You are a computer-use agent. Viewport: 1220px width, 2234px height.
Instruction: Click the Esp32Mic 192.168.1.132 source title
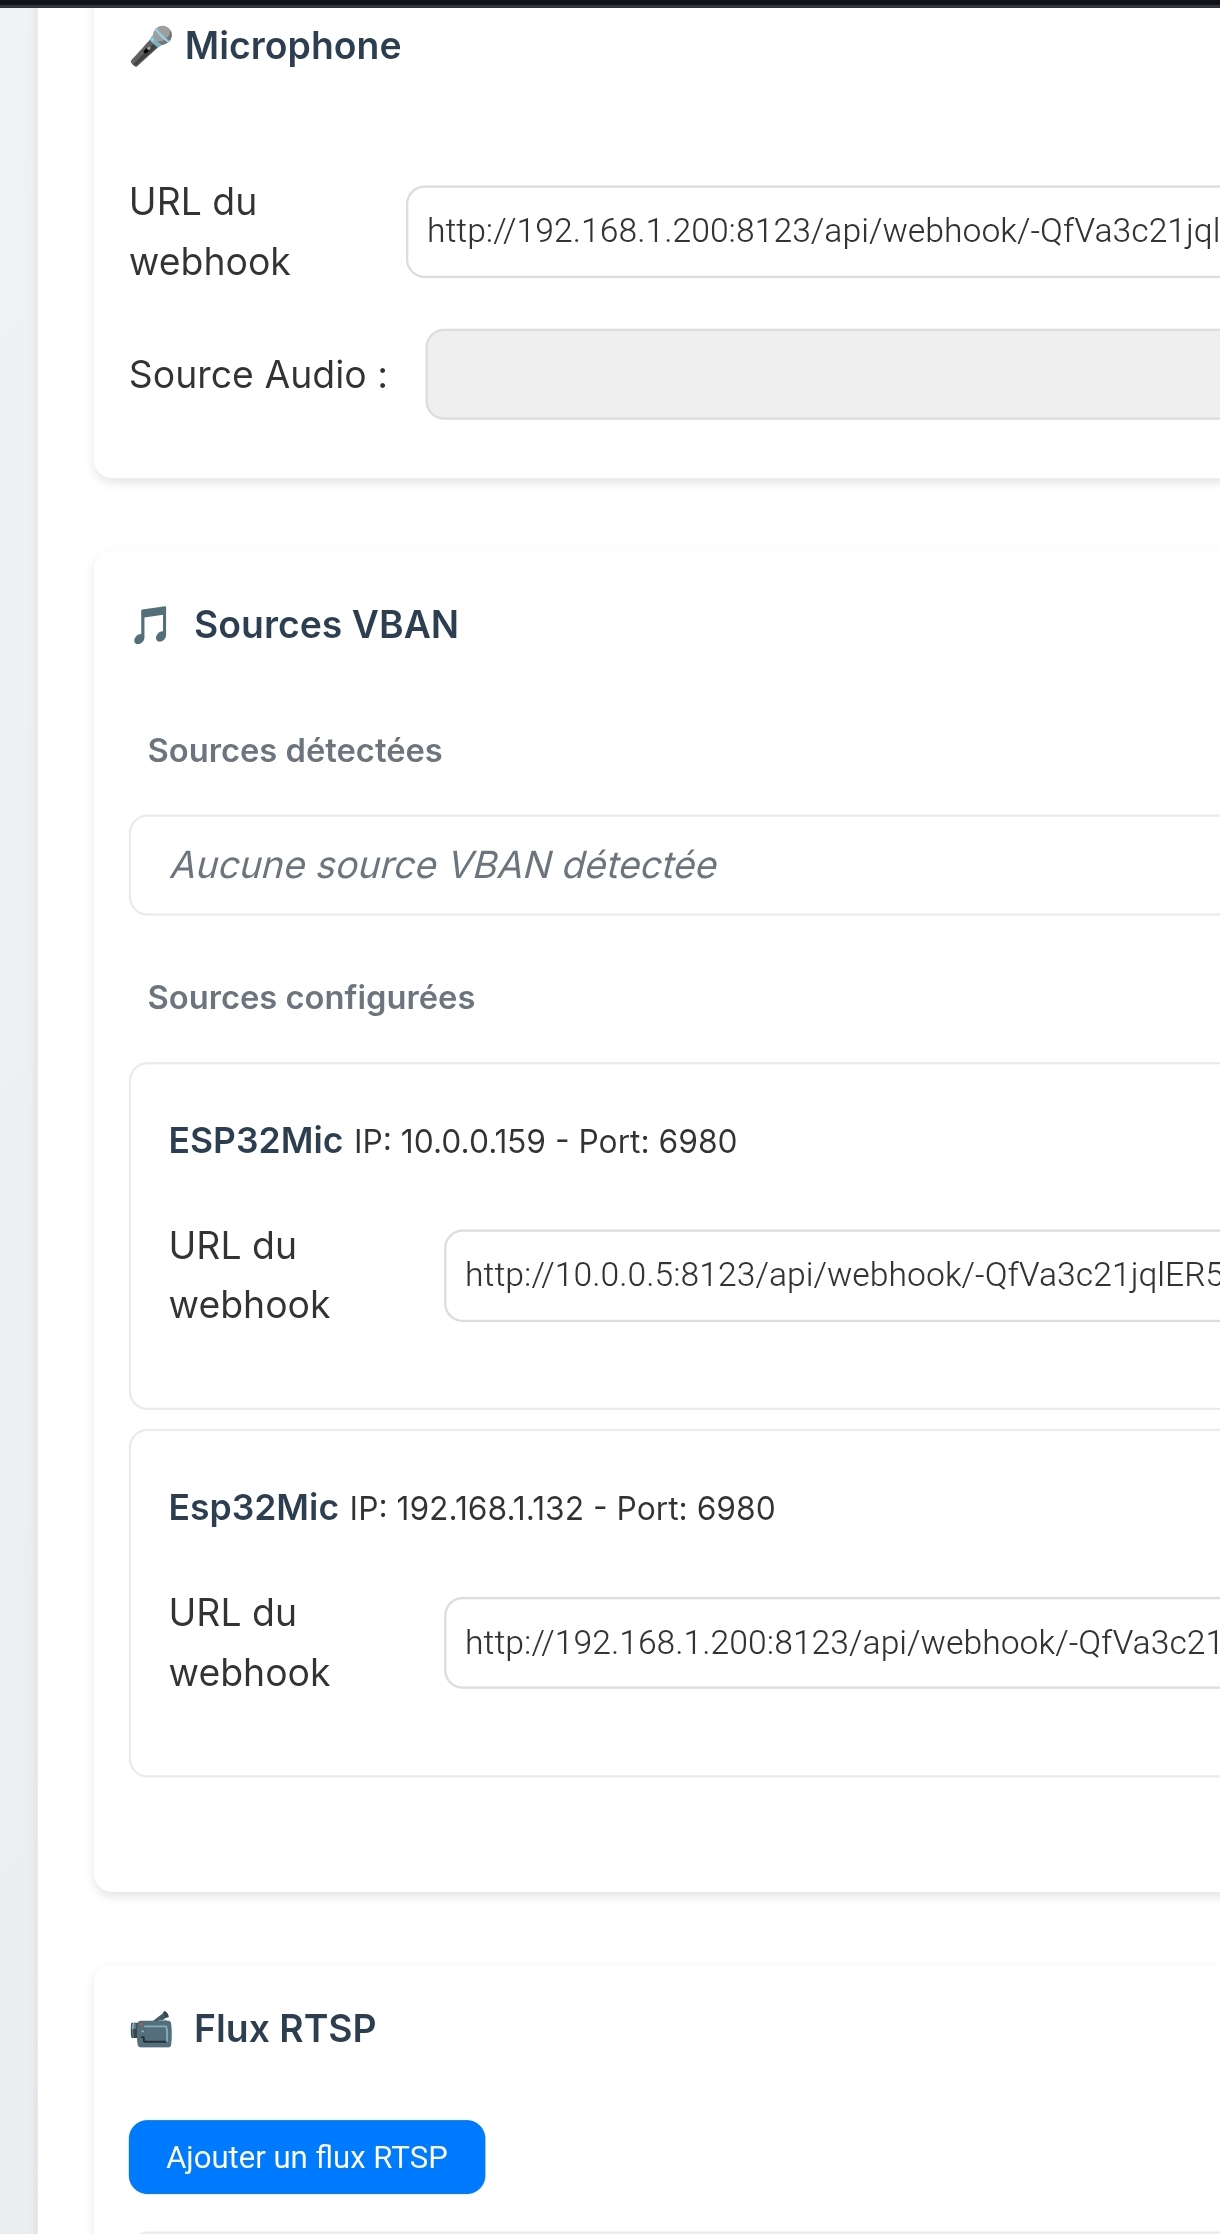pos(254,1508)
